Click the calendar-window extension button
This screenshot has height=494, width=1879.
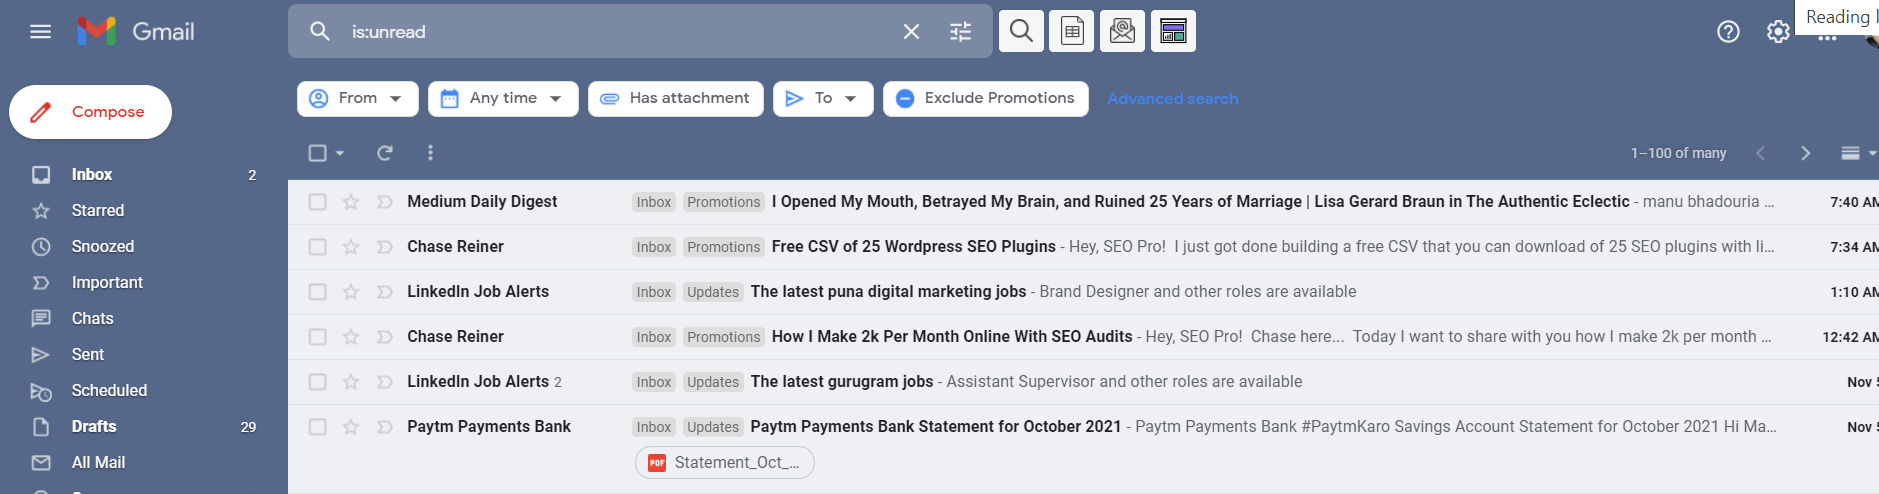pos(1173,31)
